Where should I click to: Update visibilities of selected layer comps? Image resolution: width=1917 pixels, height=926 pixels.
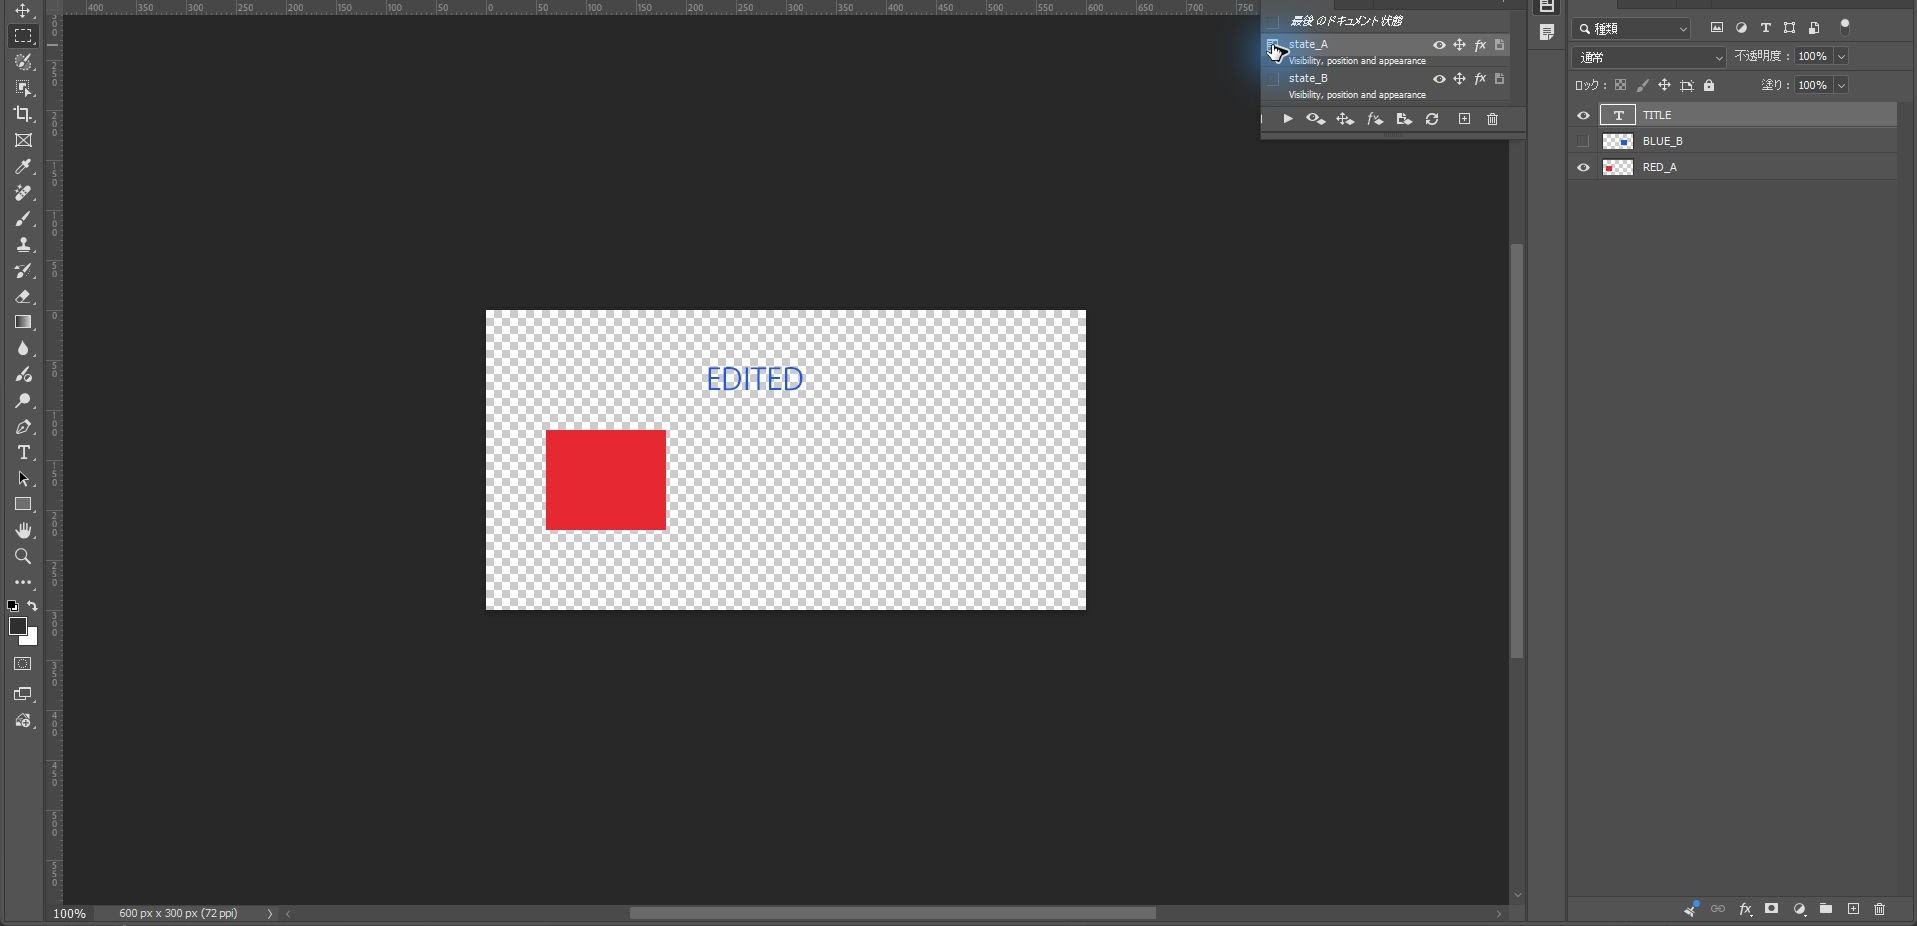(x=1316, y=119)
